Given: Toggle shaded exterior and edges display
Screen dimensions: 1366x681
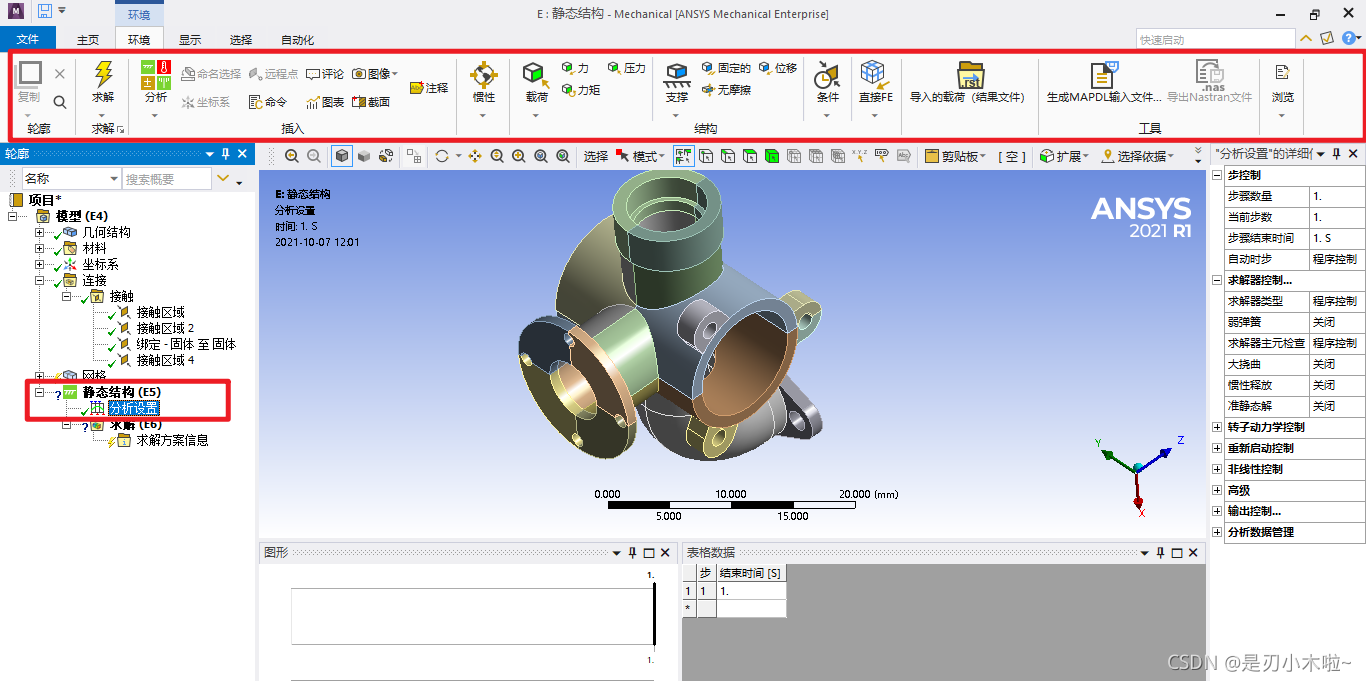Looking at the screenshot, I should point(342,156).
